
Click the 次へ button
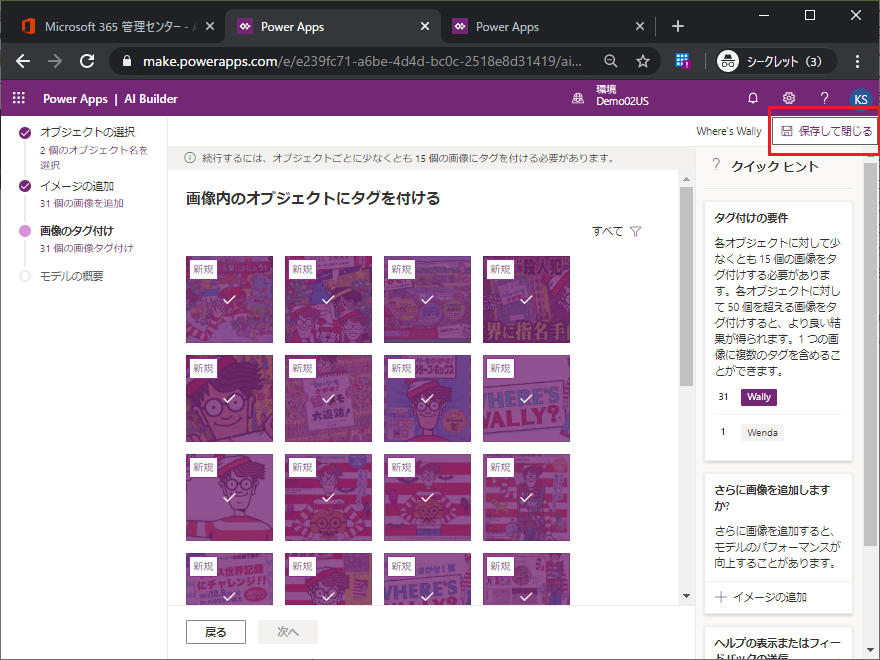coord(288,632)
